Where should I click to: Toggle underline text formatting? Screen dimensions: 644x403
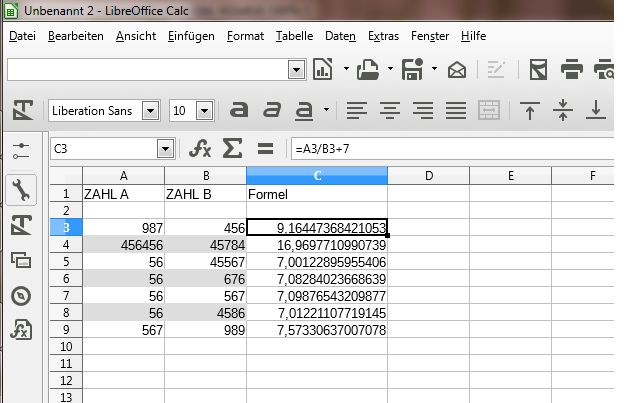[x=304, y=111]
